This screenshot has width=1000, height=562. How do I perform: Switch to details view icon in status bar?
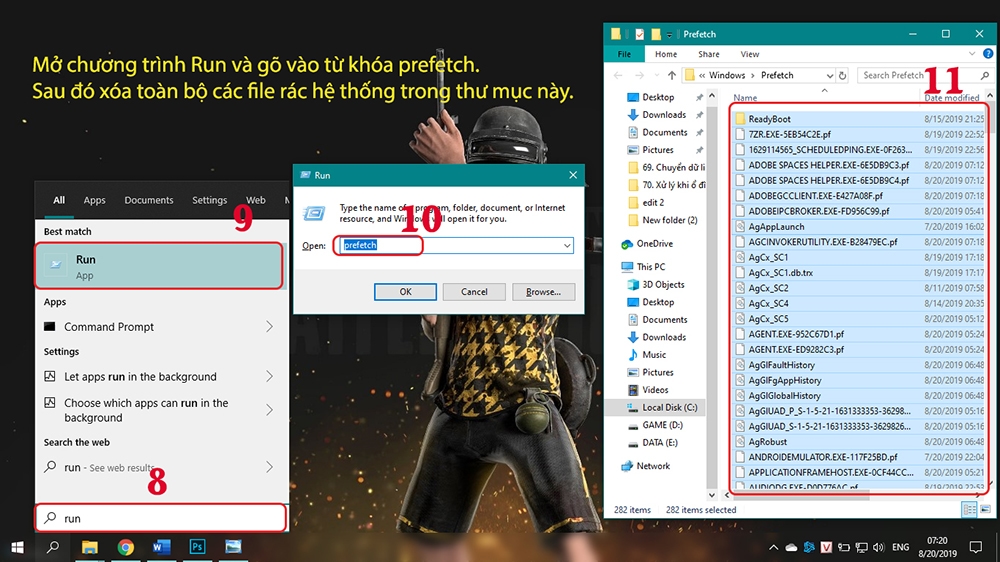pyautogui.click(x=969, y=509)
